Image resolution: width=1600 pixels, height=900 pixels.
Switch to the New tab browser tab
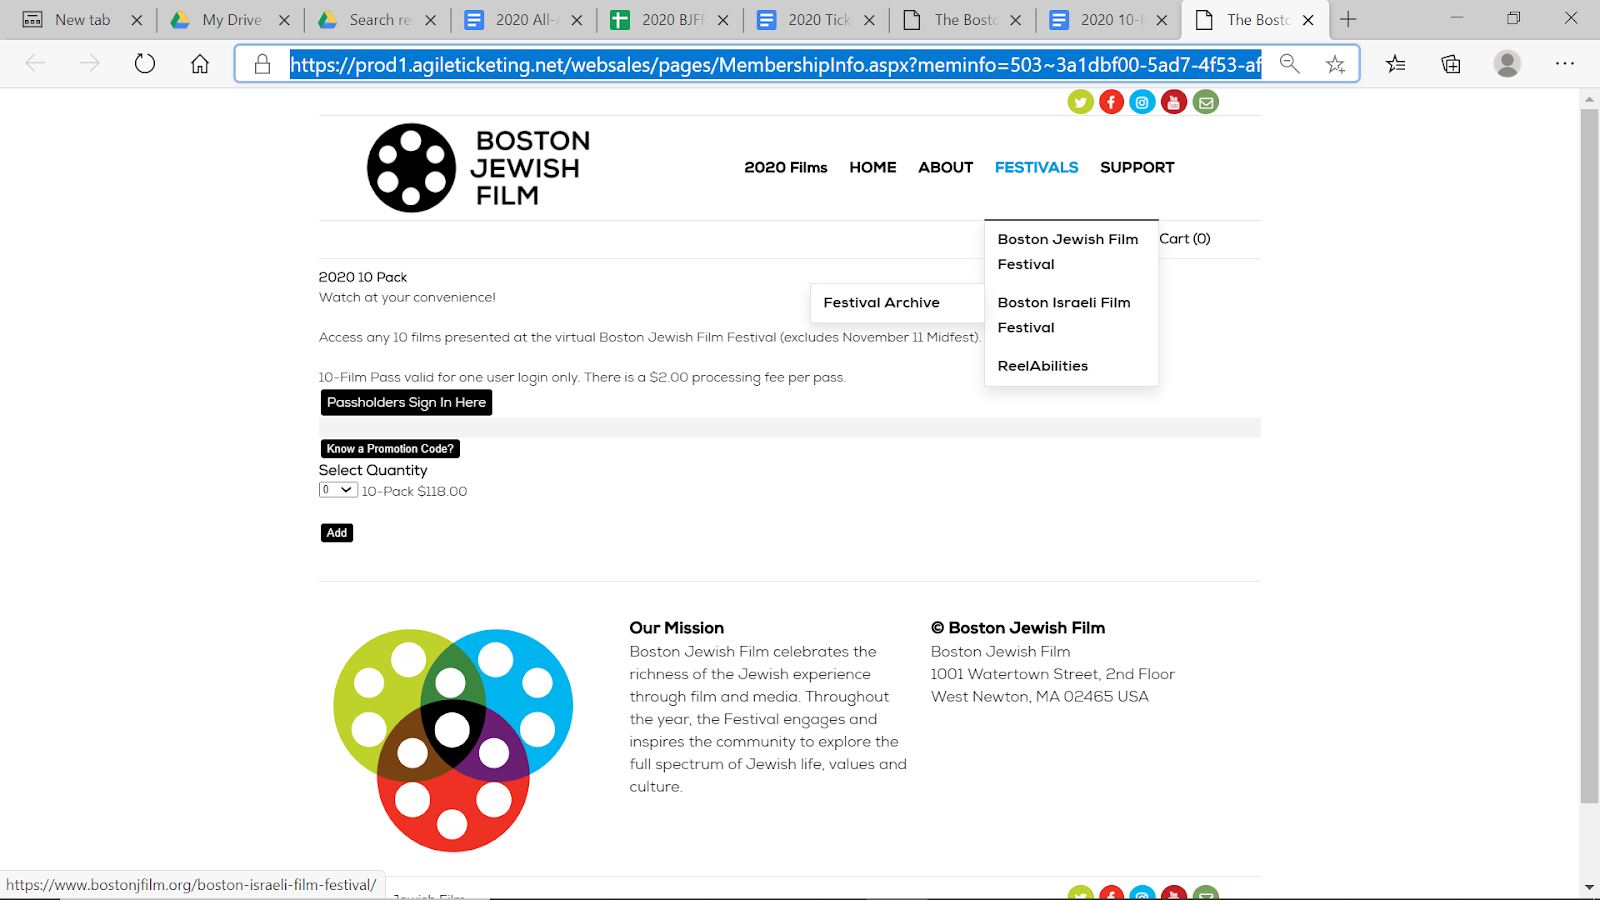[82, 20]
